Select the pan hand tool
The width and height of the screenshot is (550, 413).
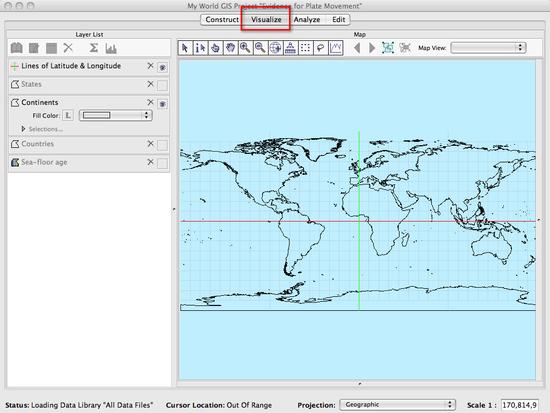click(230, 48)
